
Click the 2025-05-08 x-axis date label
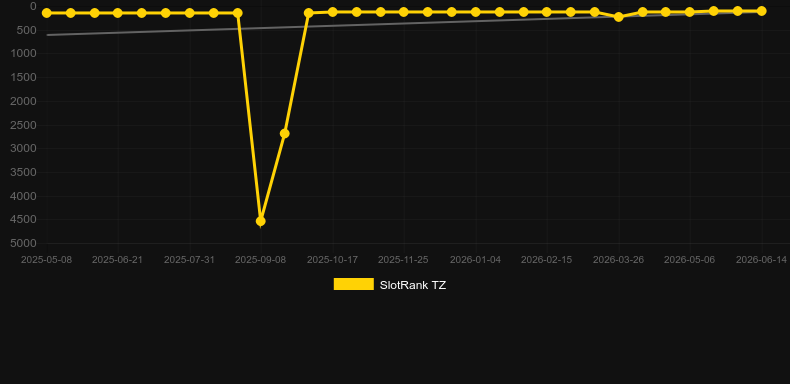[46, 260]
